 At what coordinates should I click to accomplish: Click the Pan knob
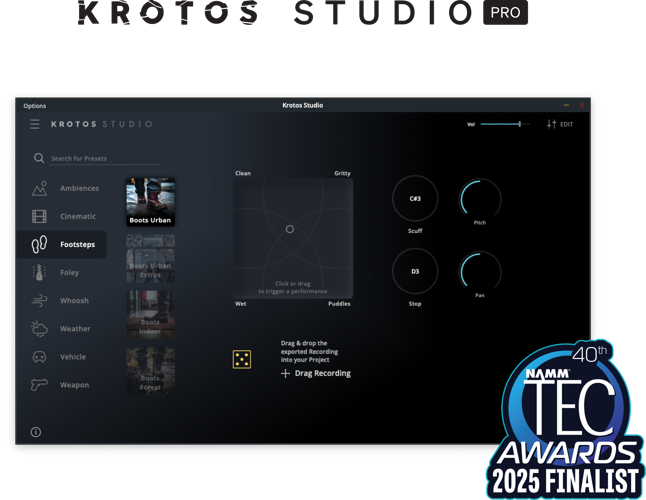click(x=480, y=271)
